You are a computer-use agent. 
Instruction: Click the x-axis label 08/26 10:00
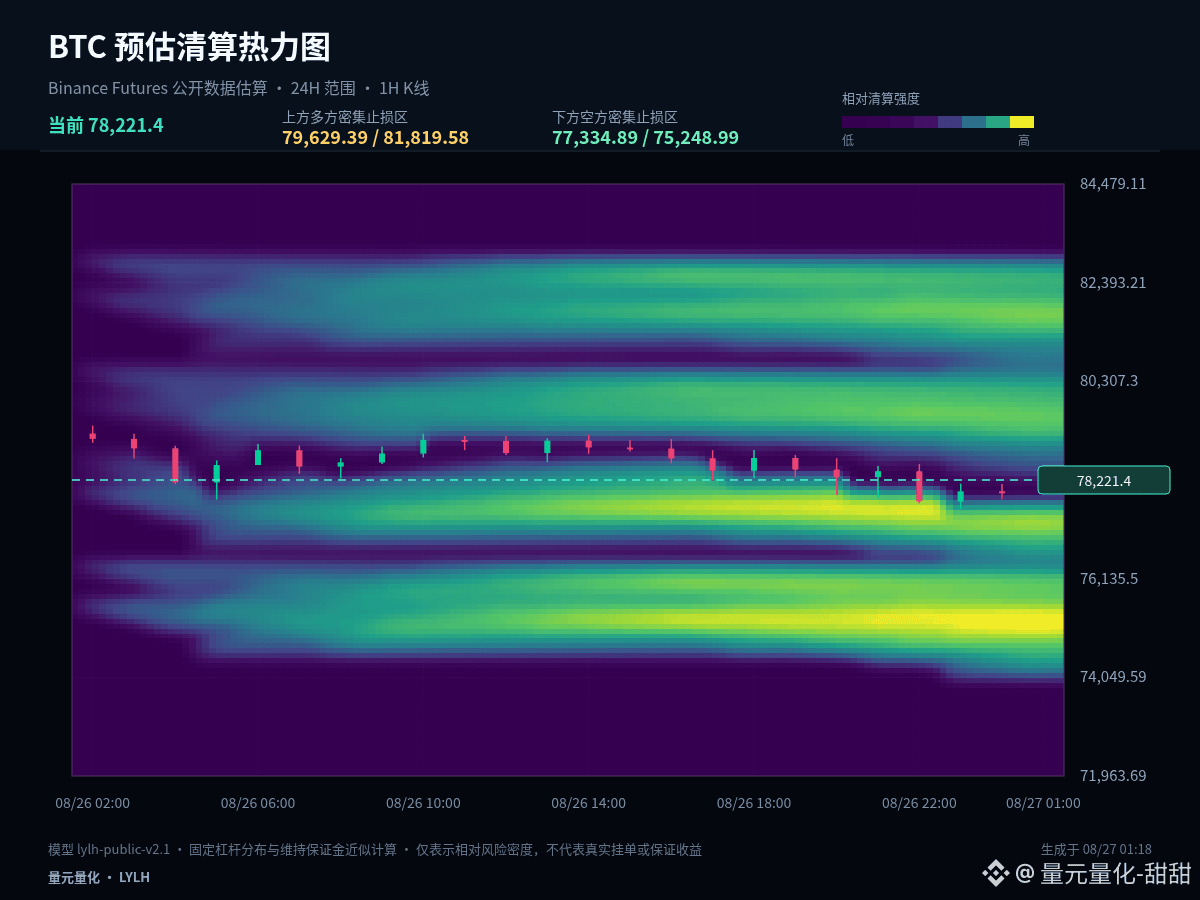[x=423, y=803]
